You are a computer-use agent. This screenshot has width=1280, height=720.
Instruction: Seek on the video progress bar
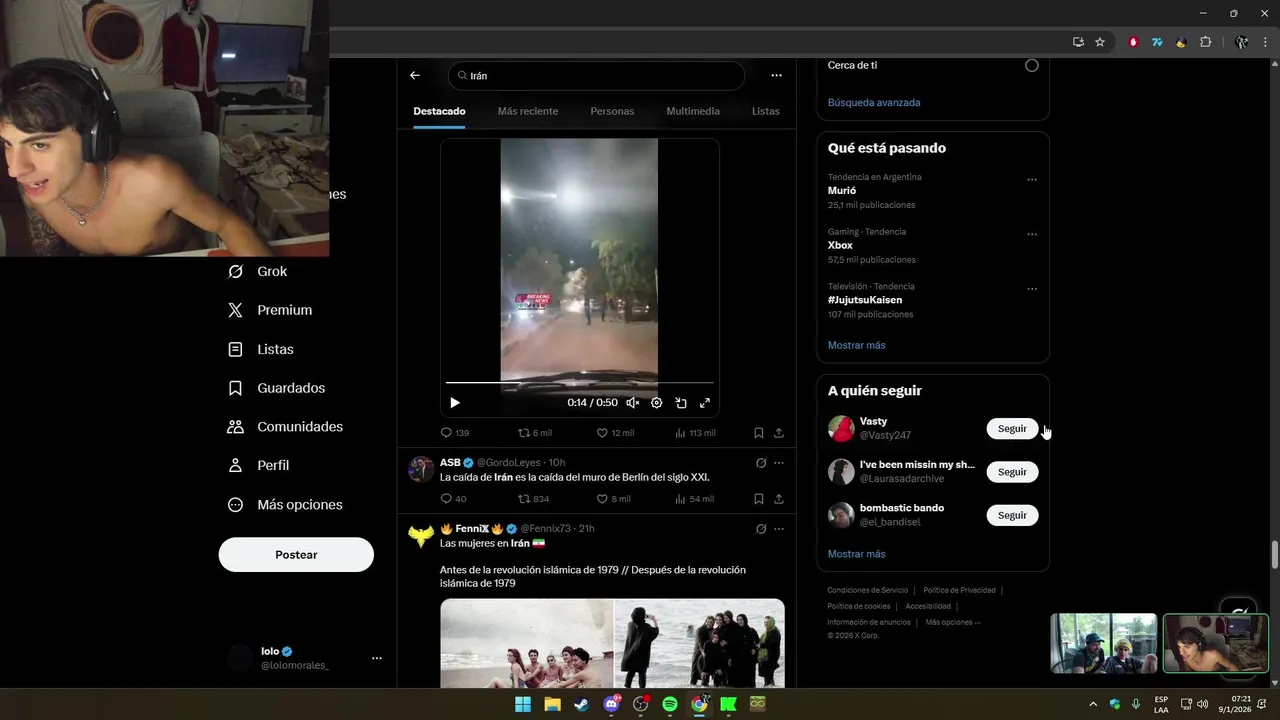point(580,382)
